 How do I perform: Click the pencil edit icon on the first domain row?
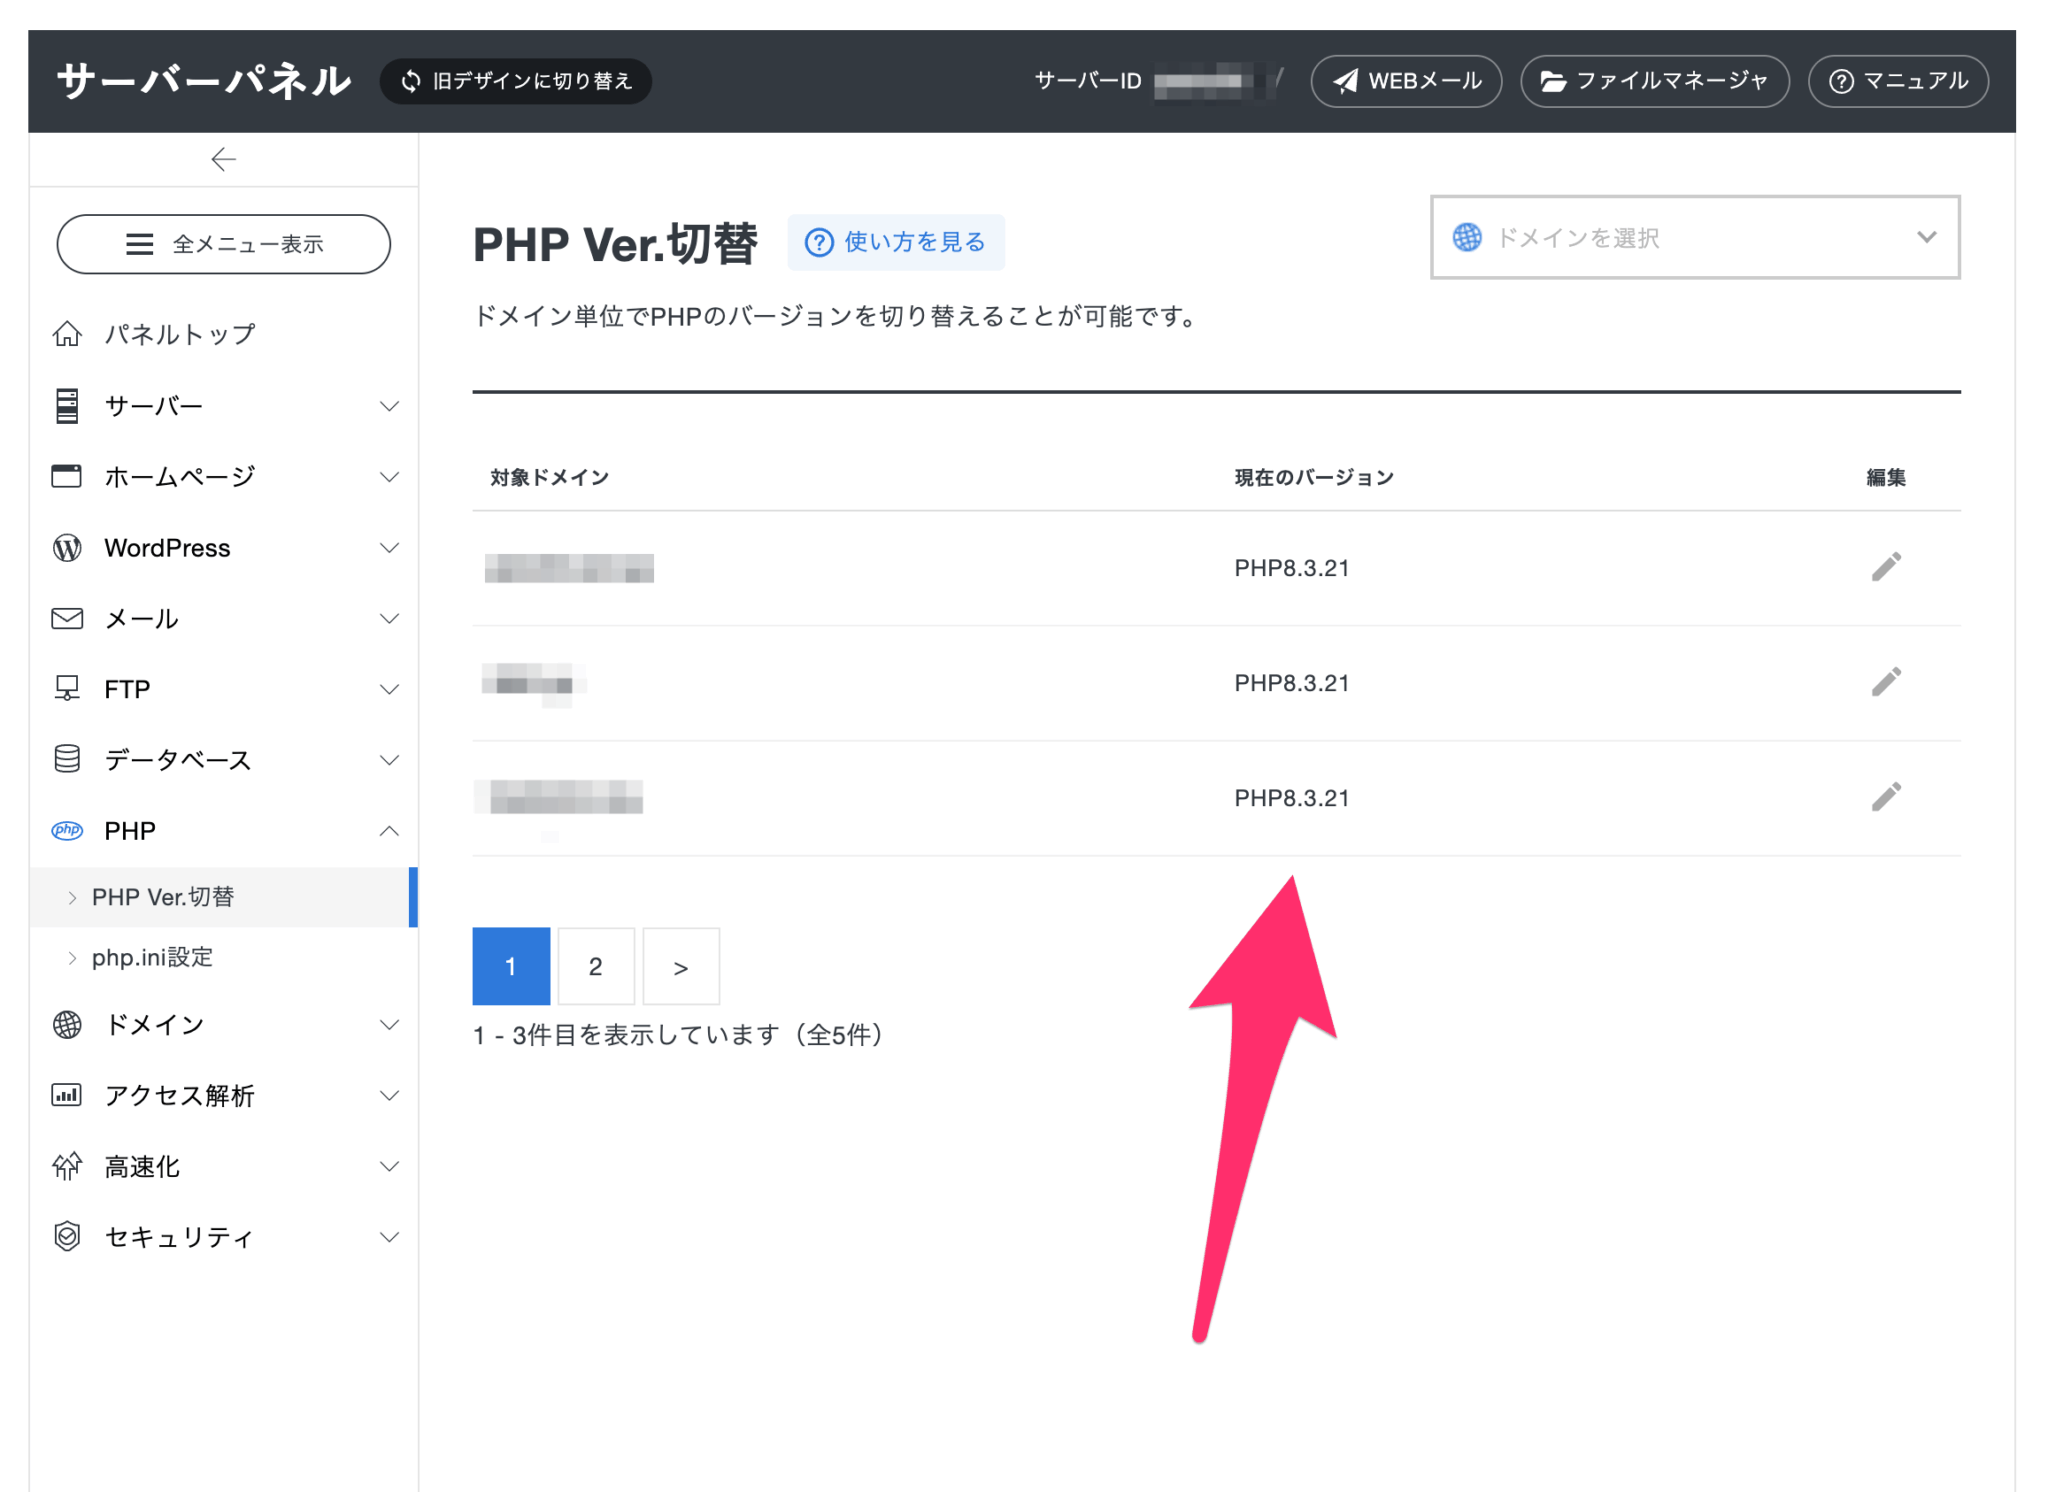[x=1888, y=566]
